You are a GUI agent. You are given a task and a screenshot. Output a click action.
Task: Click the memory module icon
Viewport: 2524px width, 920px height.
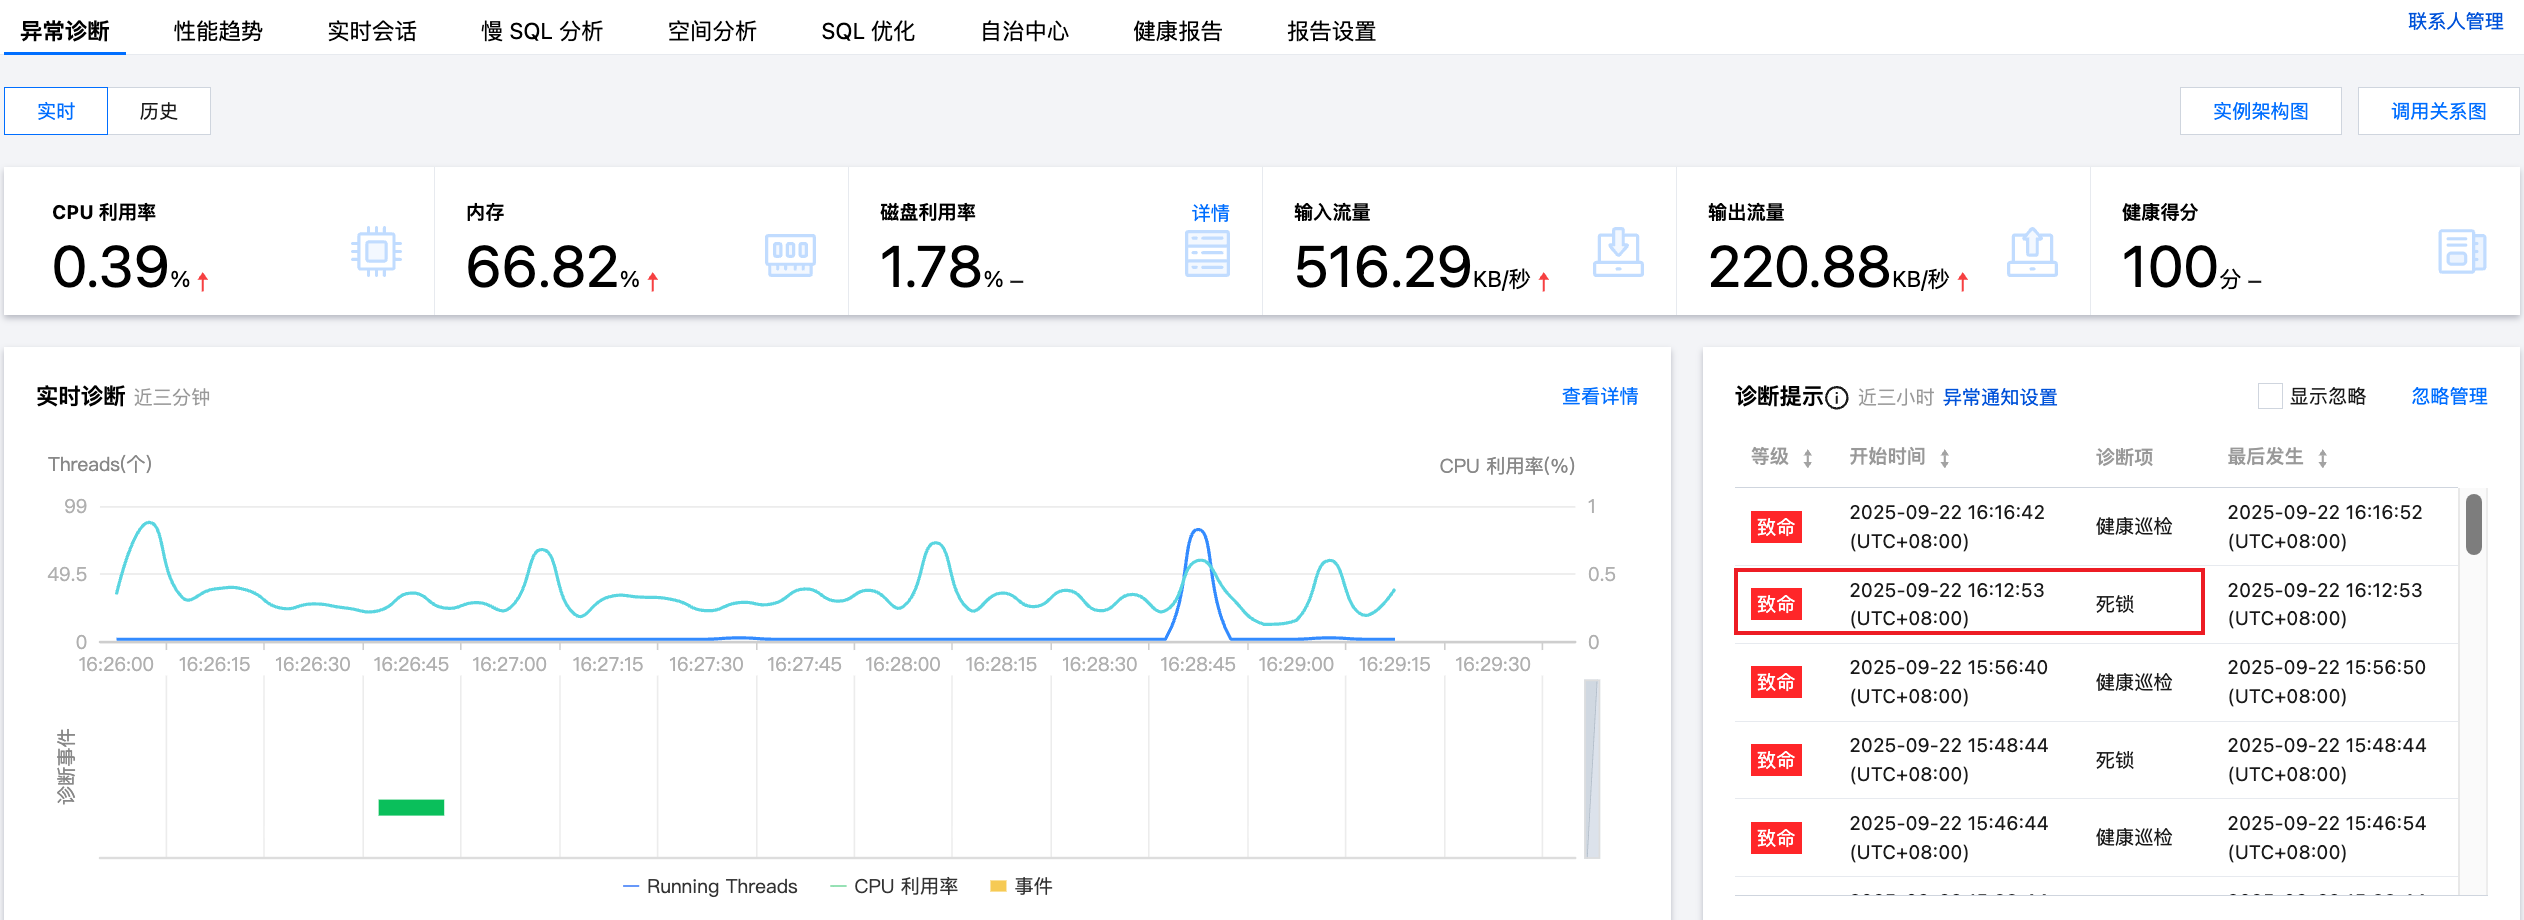tap(790, 254)
